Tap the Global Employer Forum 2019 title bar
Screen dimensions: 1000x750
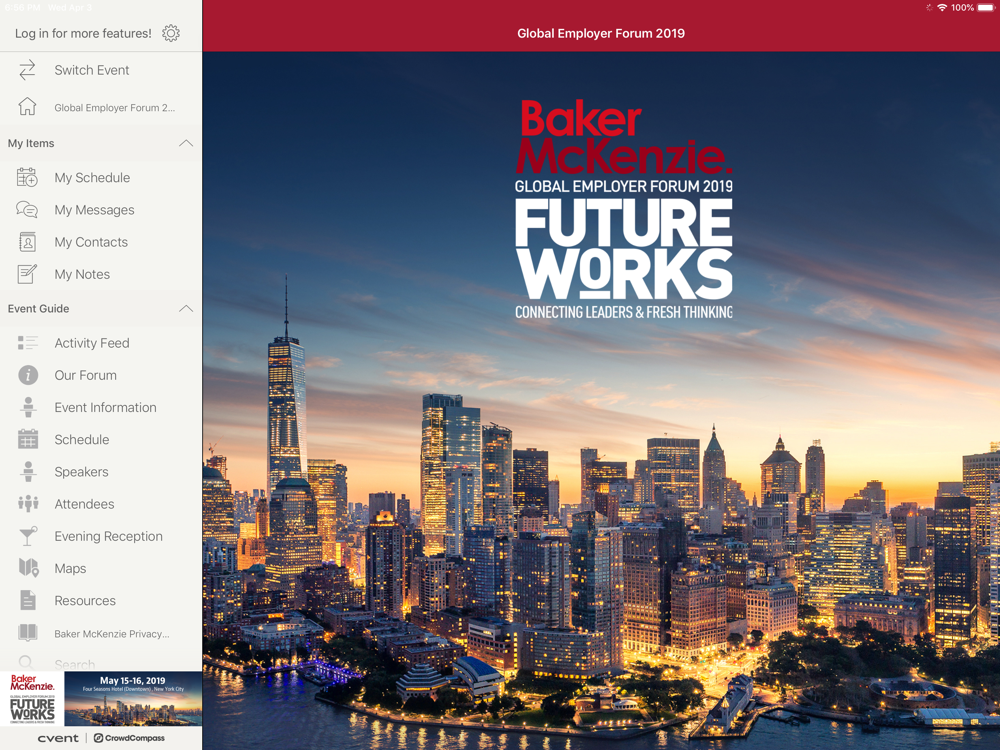pos(601,33)
